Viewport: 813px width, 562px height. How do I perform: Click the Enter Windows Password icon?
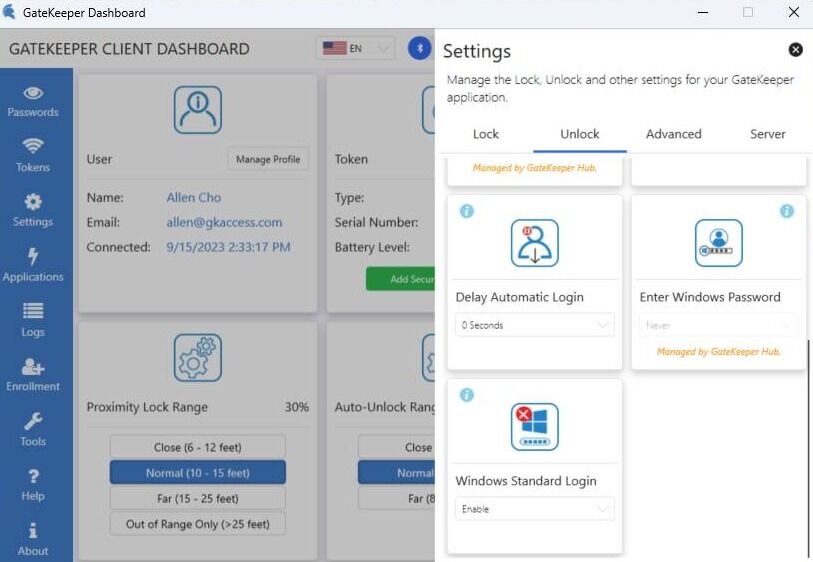click(719, 243)
